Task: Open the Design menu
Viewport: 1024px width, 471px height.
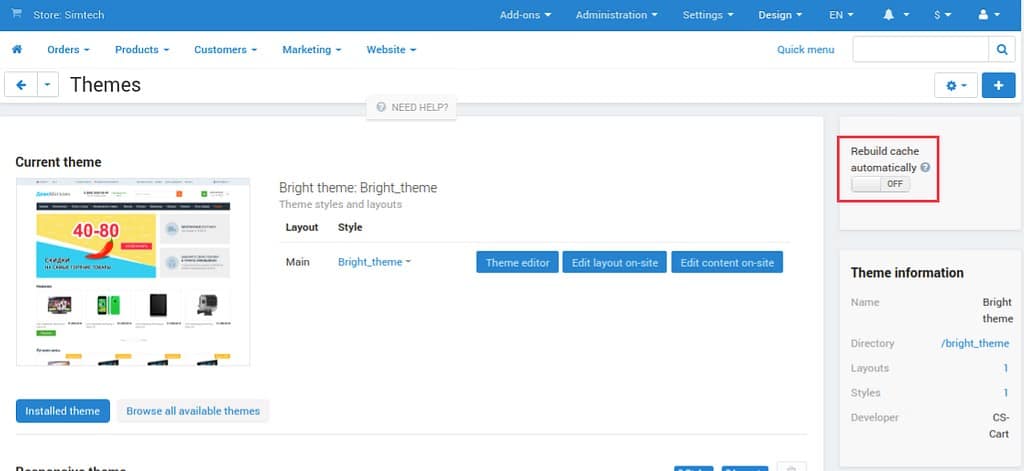Action: [780, 14]
